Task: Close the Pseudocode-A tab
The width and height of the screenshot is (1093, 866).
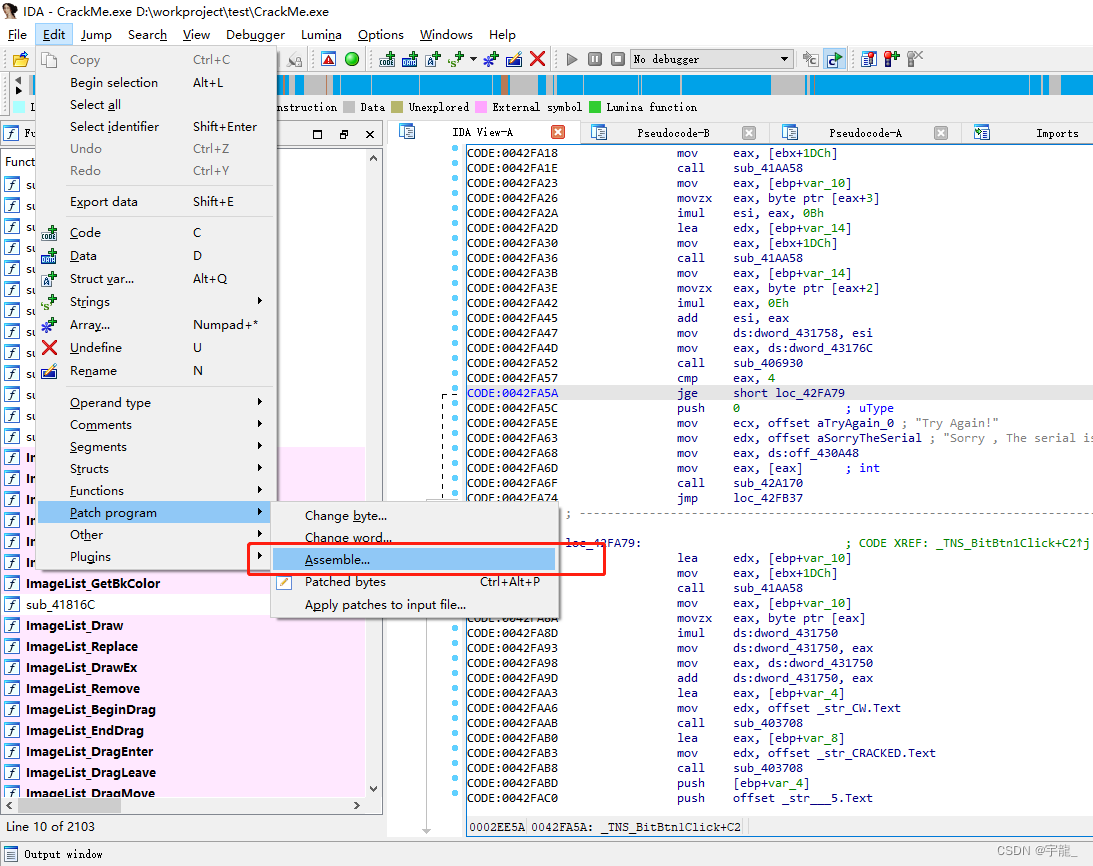Action: [941, 132]
